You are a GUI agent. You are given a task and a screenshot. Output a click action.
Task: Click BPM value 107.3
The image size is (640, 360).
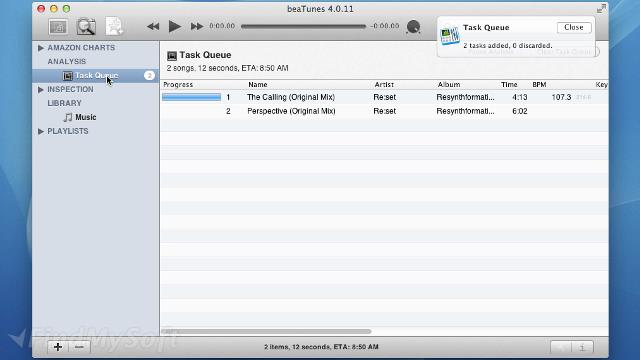pos(561,97)
